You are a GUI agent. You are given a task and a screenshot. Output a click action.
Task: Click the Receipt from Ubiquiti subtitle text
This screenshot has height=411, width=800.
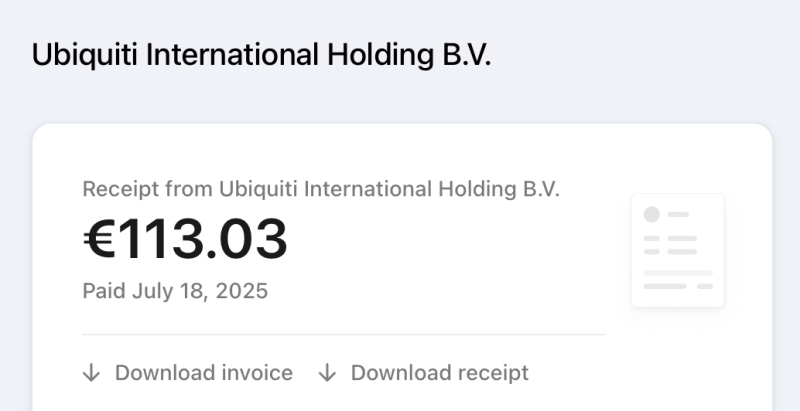[321, 189]
